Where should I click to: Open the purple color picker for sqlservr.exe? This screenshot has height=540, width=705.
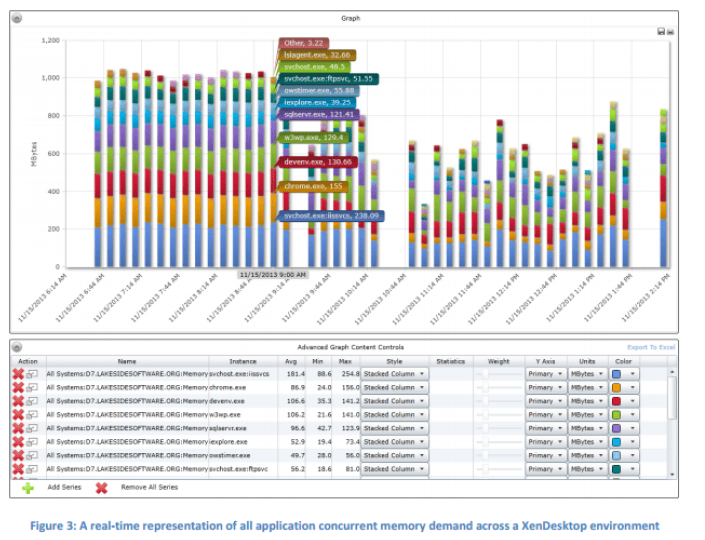[x=624, y=428]
